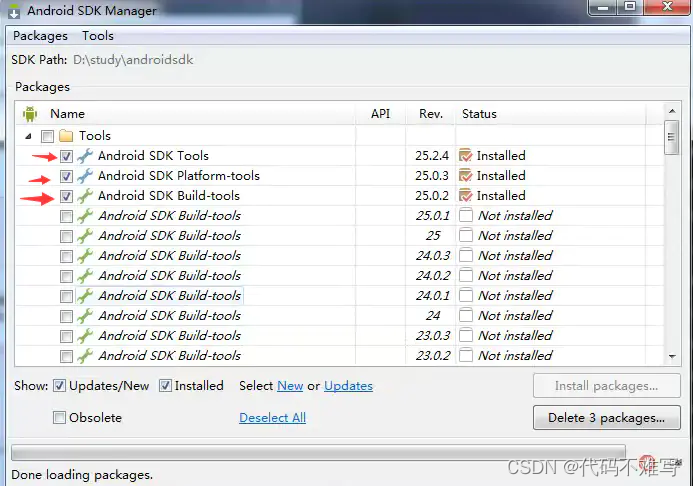Image resolution: width=693 pixels, height=486 pixels.
Task: Click the scrollbar up arrow
Action: (x=672, y=111)
